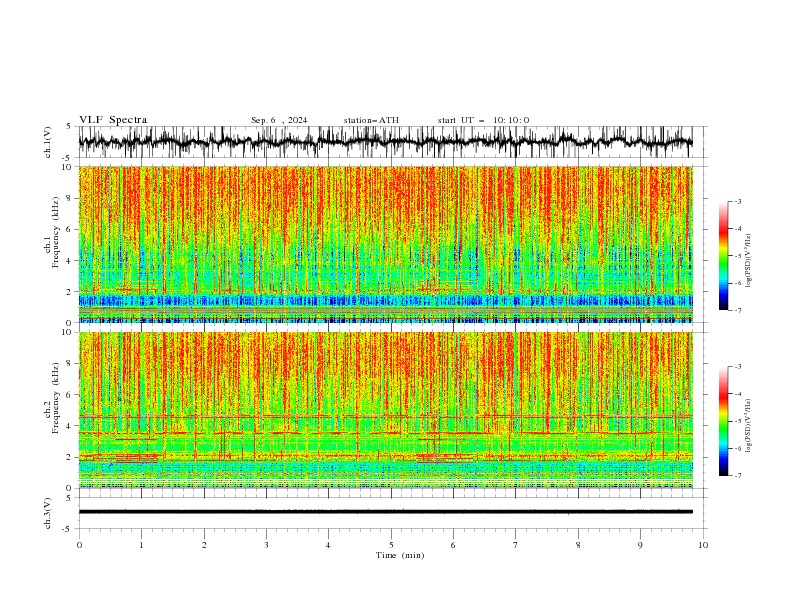Click the ch.1 Frequency (kHz) axis label

click(x=52, y=233)
